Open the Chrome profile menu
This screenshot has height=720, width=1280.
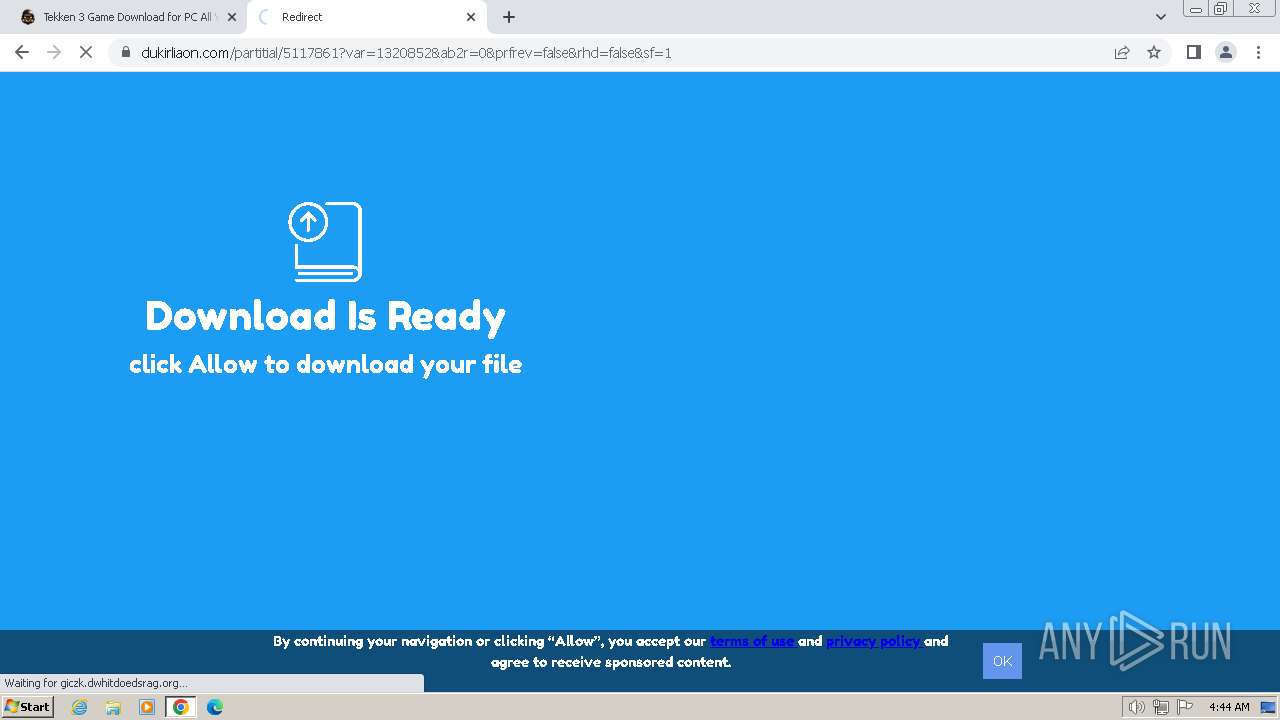1226,52
